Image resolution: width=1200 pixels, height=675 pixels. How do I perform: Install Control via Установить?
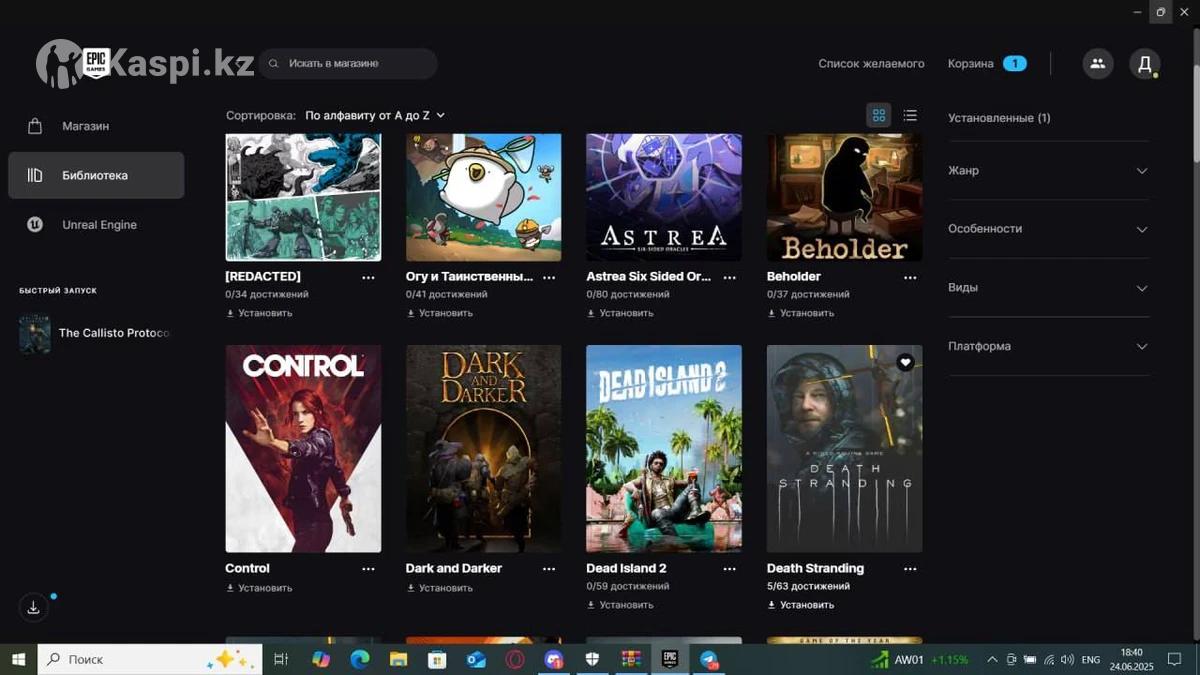[x=259, y=588]
